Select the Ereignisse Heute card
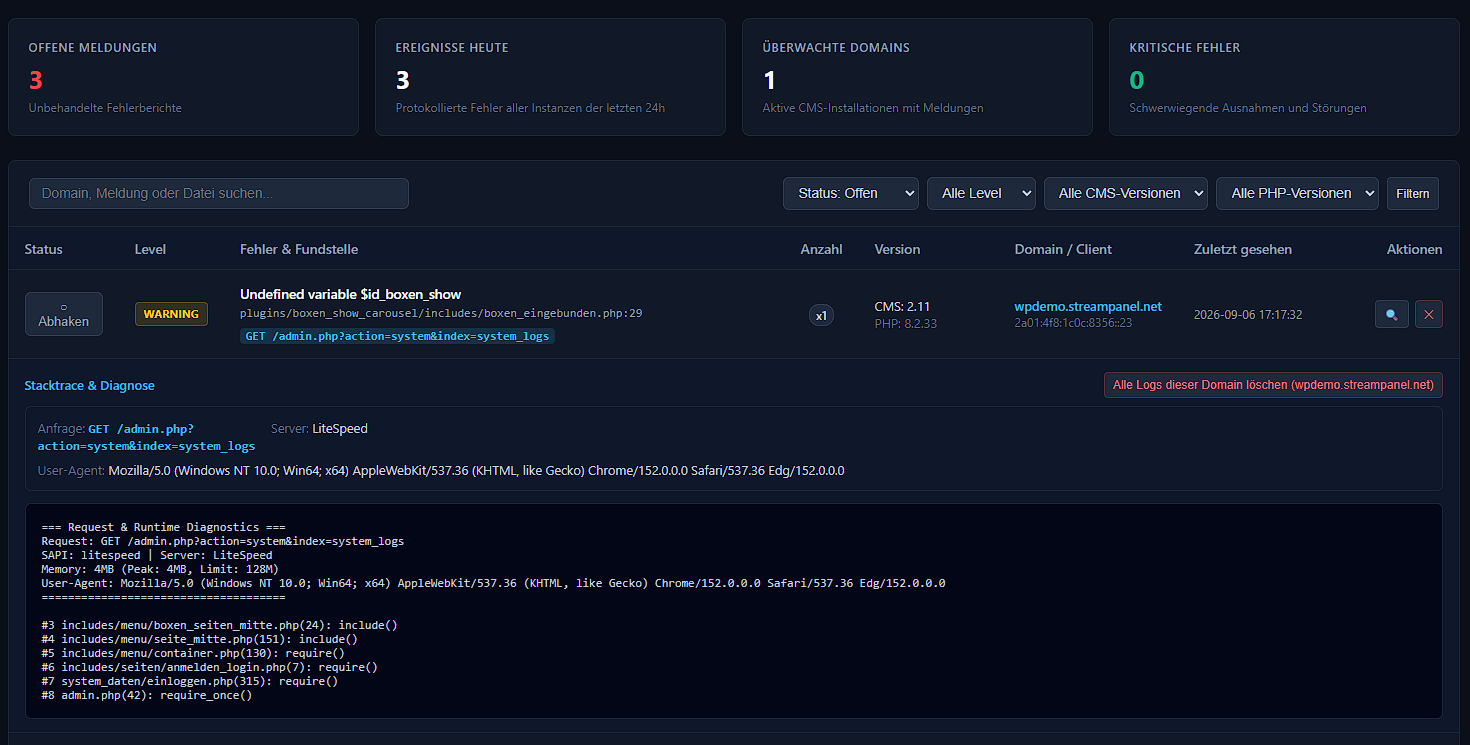This screenshot has width=1470, height=745. click(550, 77)
